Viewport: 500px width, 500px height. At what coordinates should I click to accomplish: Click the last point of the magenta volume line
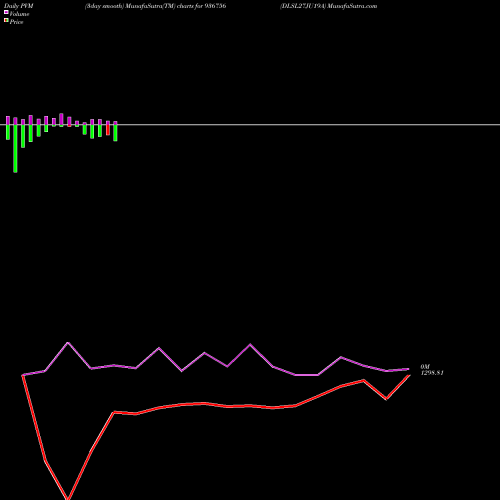point(408,369)
